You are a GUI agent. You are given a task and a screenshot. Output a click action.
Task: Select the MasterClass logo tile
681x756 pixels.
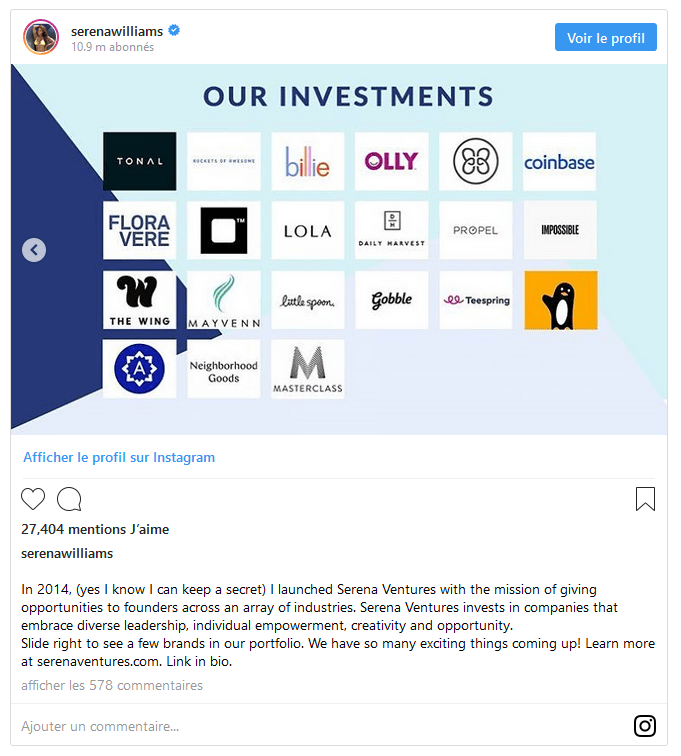(x=307, y=369)
